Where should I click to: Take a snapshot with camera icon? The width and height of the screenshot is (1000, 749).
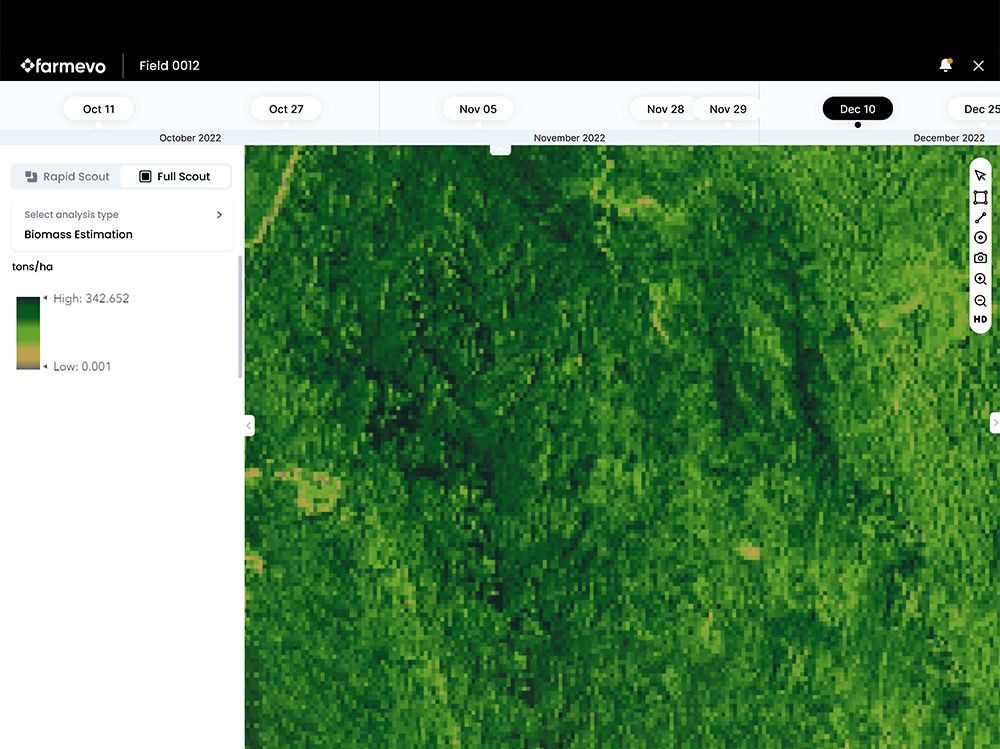(x=980, y=258)
